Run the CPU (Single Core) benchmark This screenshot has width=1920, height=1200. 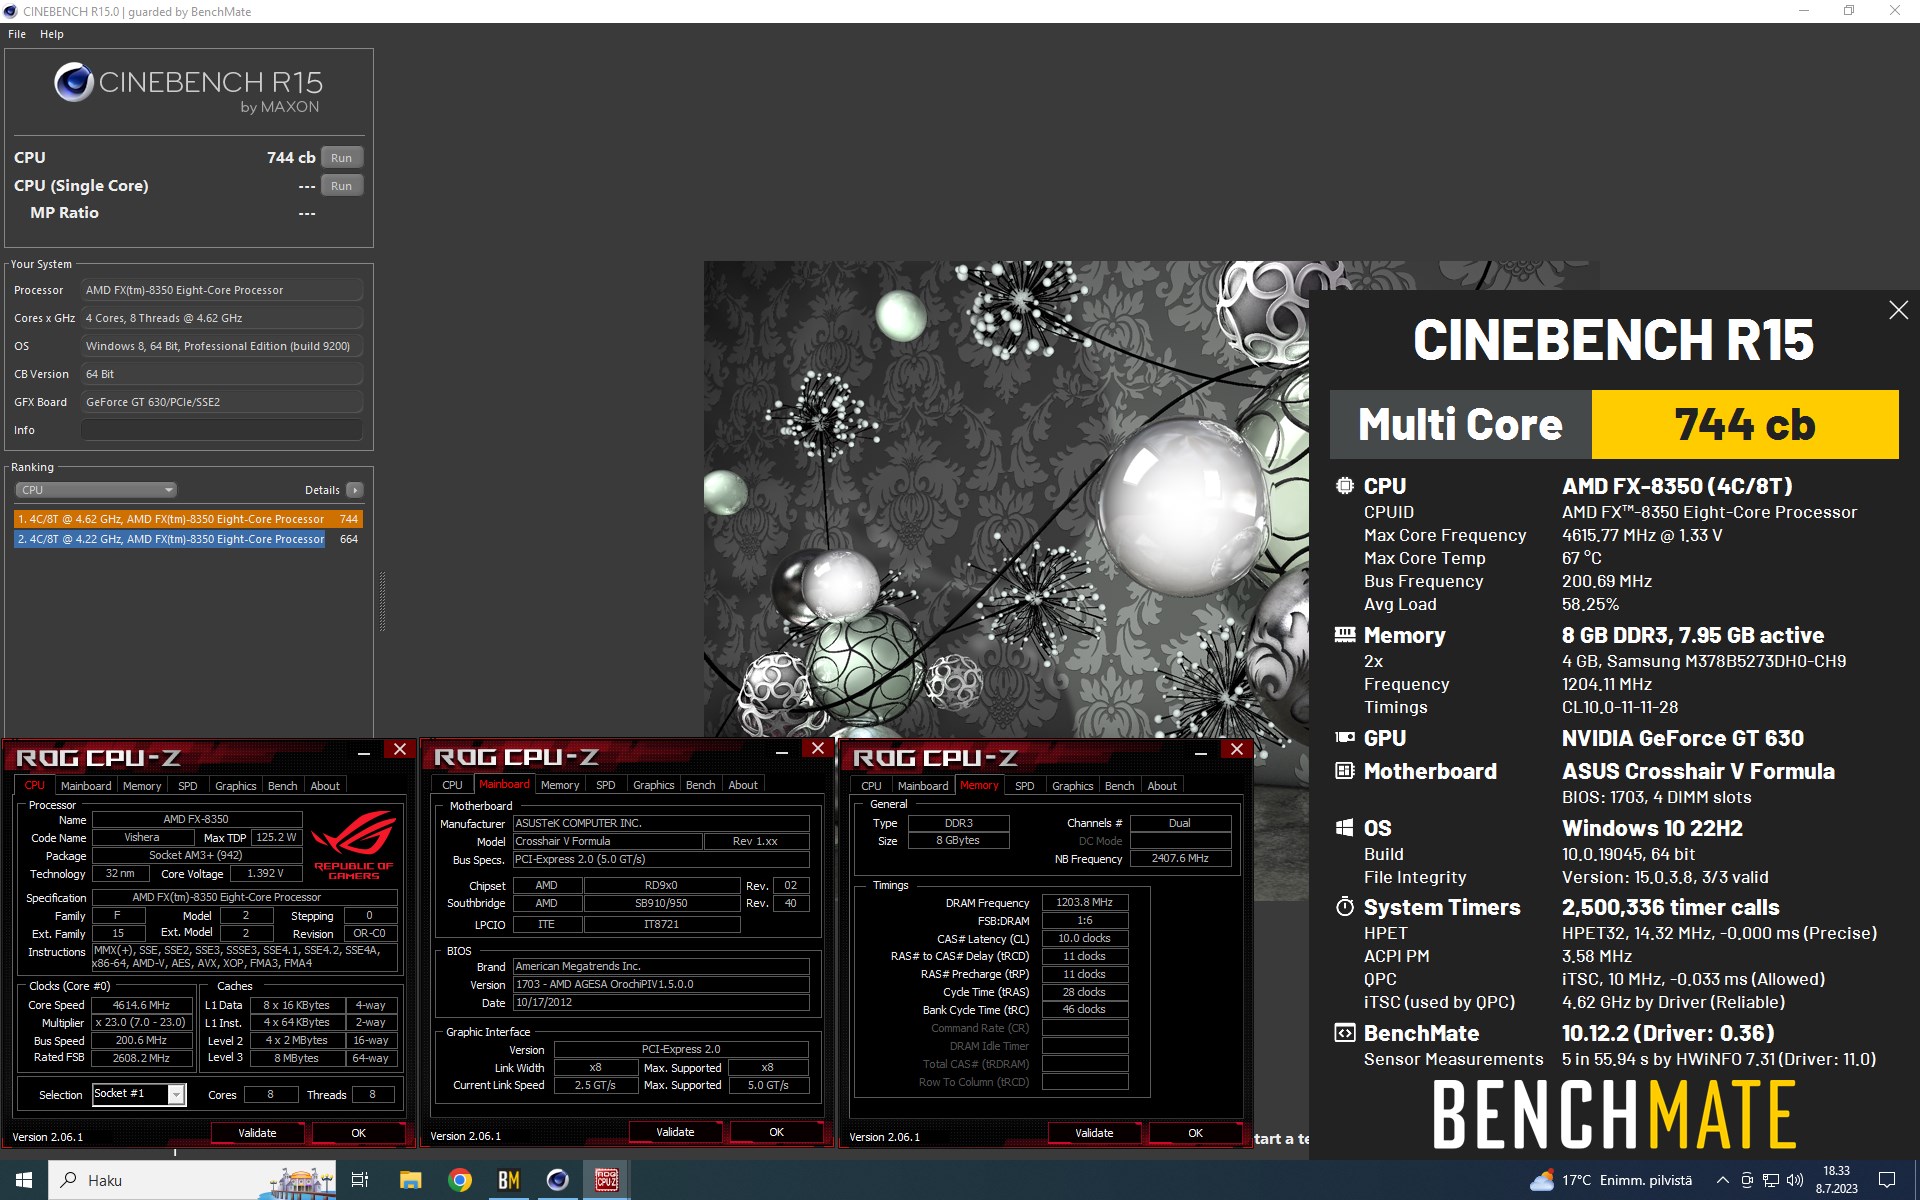coord(341,186)
